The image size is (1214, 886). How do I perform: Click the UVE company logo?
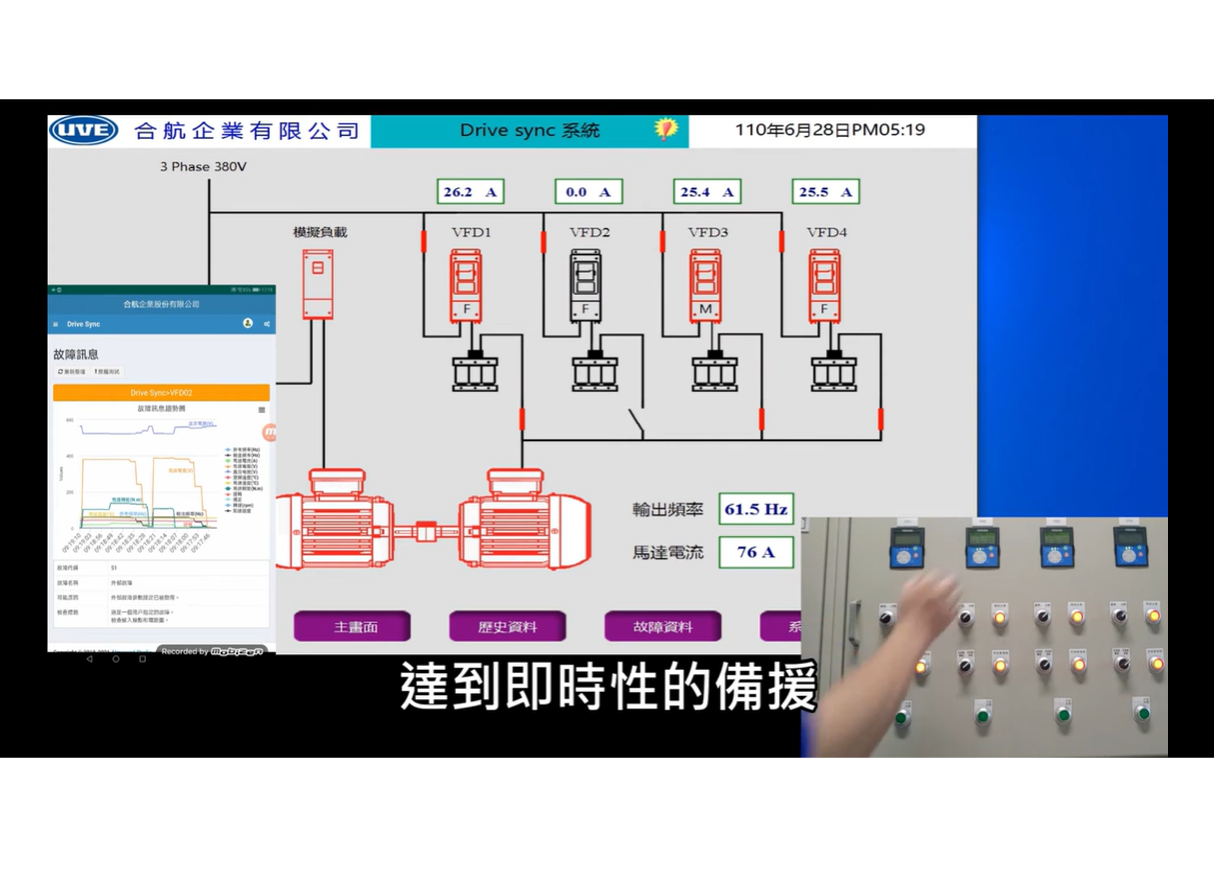84,130
